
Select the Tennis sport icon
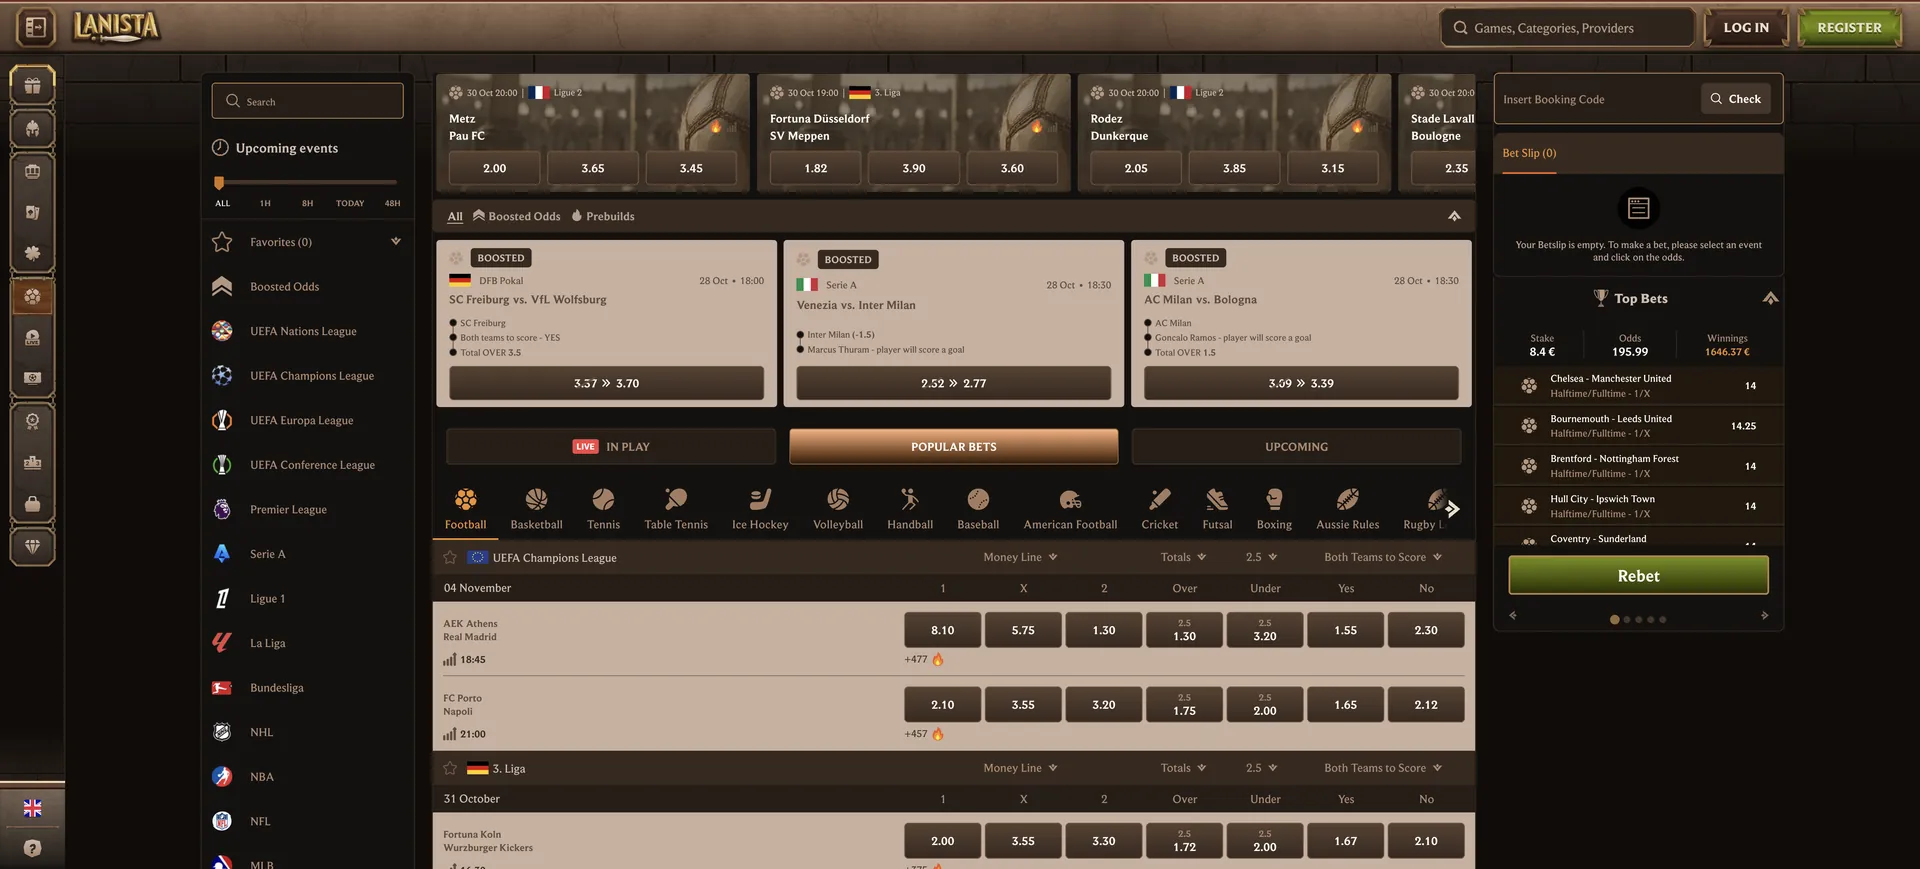(x=603, y=508)
